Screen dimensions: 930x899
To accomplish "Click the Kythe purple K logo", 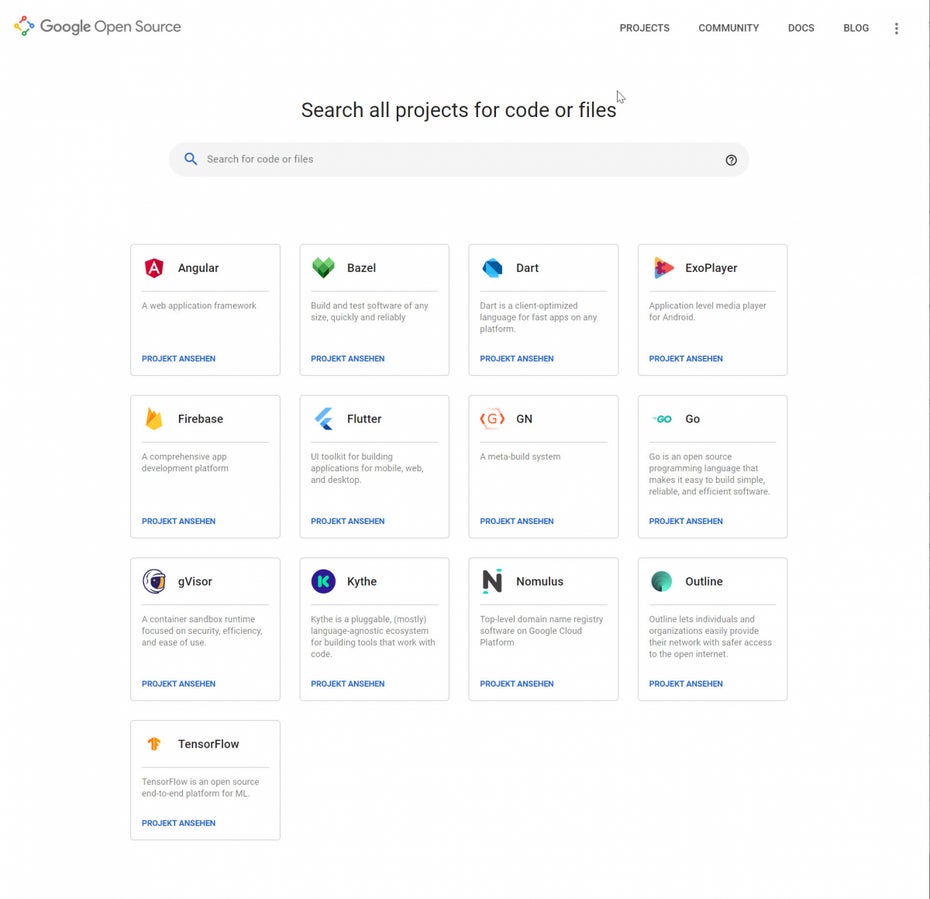I will pyautogui.click(x=323, y=581).
